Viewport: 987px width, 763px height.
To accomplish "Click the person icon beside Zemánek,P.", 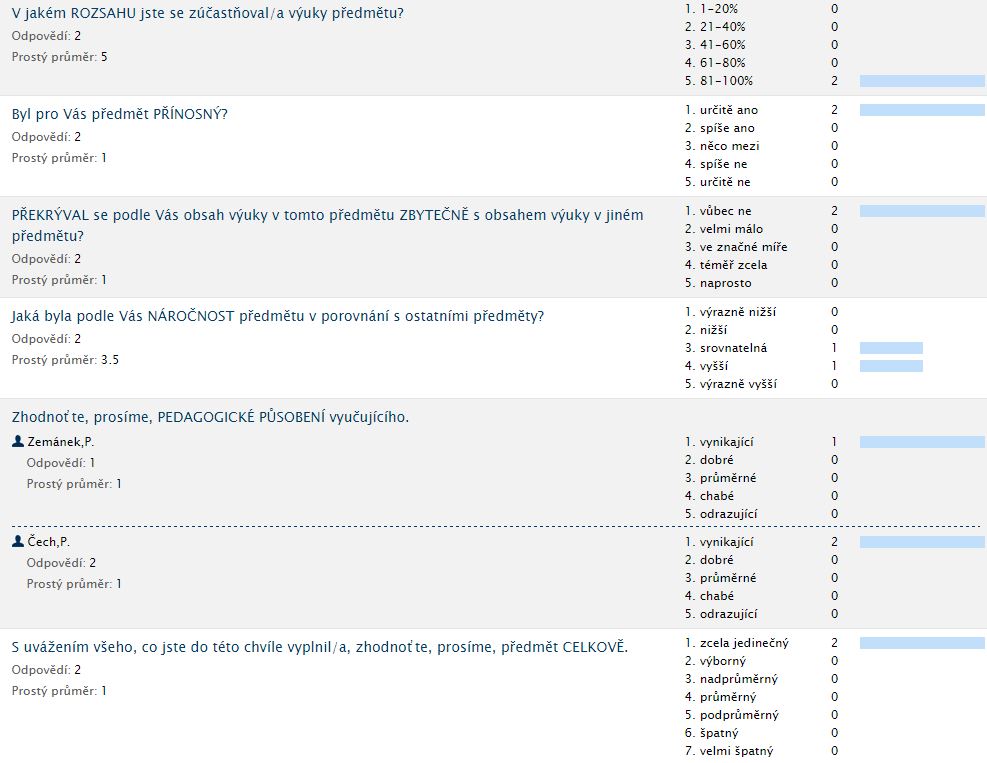I will pos(18,441).
